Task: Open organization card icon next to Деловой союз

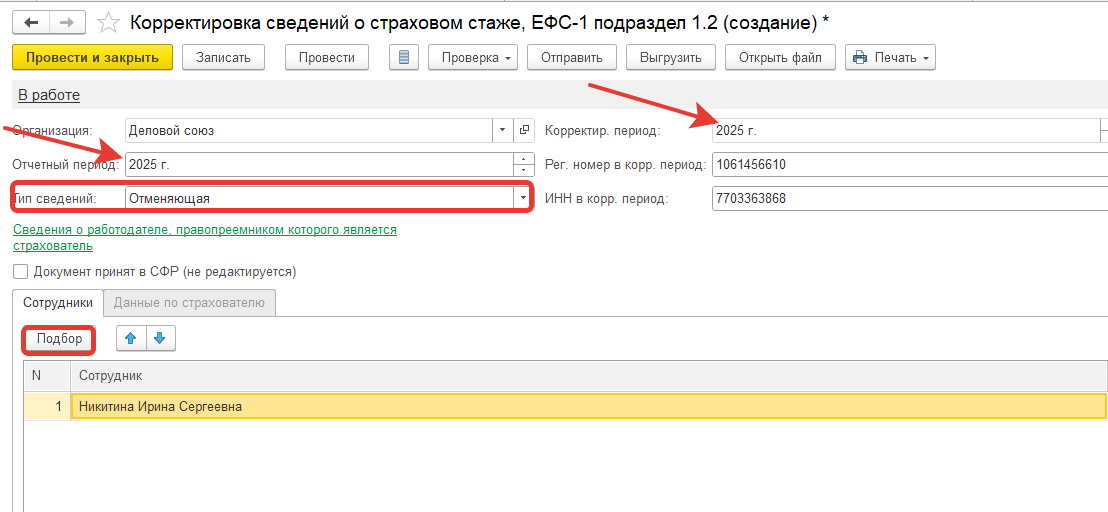Action: pos(526,130)
